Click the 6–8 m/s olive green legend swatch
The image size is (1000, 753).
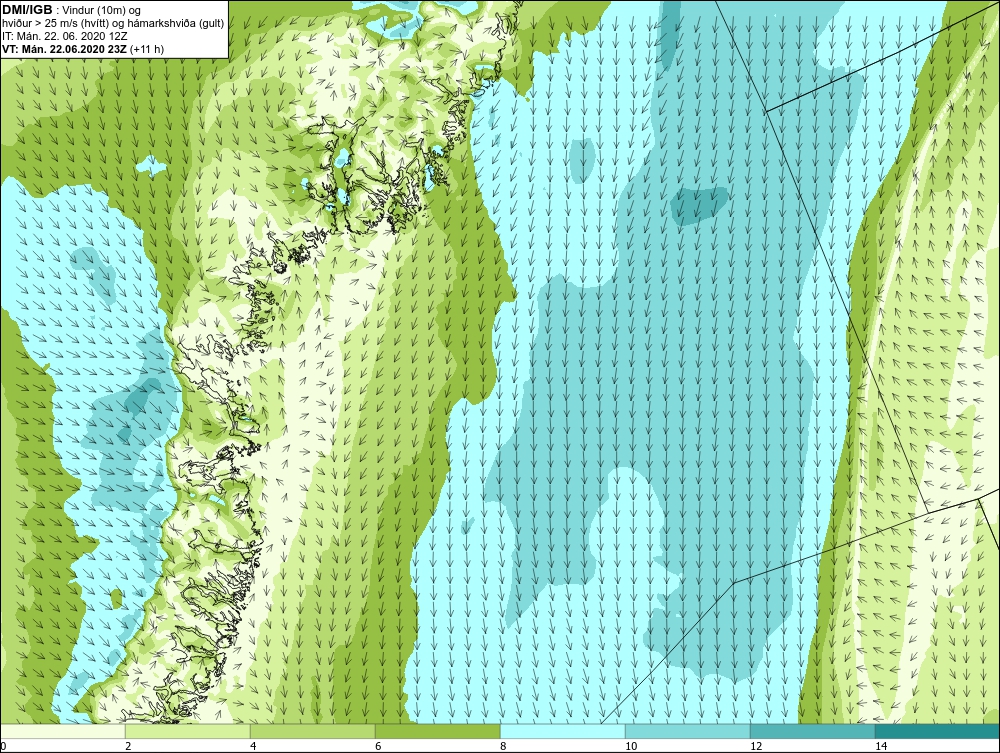438,731
